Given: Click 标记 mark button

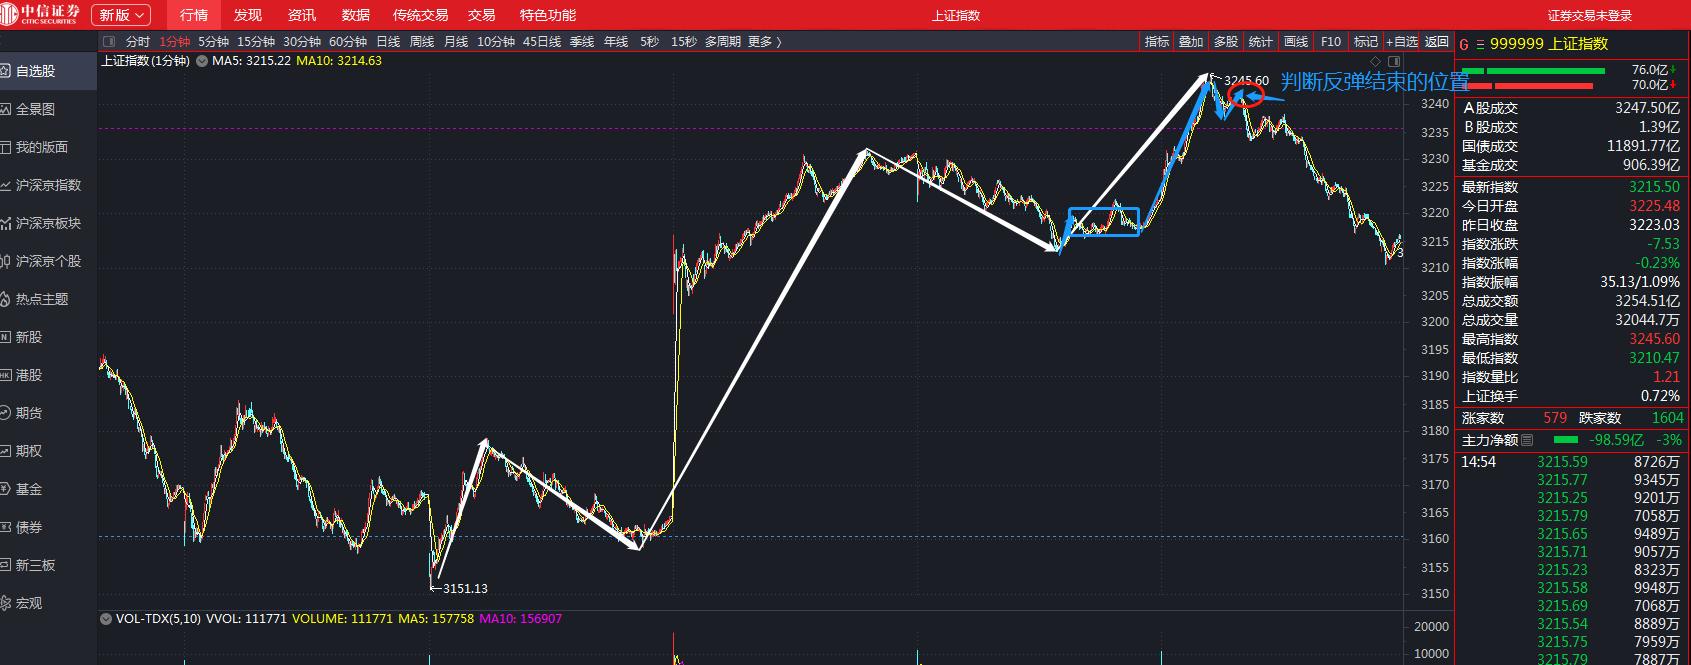Looking at the screenshot, I should click(1366, 41).
